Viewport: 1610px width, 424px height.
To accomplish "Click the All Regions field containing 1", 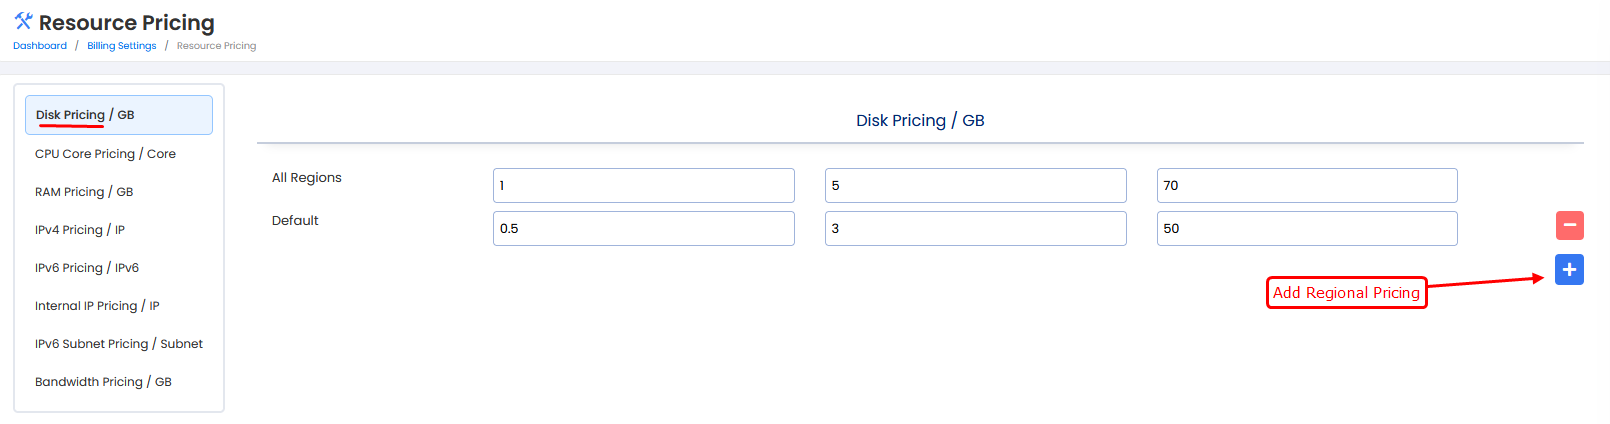I will pyautogui.click(x=643, y=186).
